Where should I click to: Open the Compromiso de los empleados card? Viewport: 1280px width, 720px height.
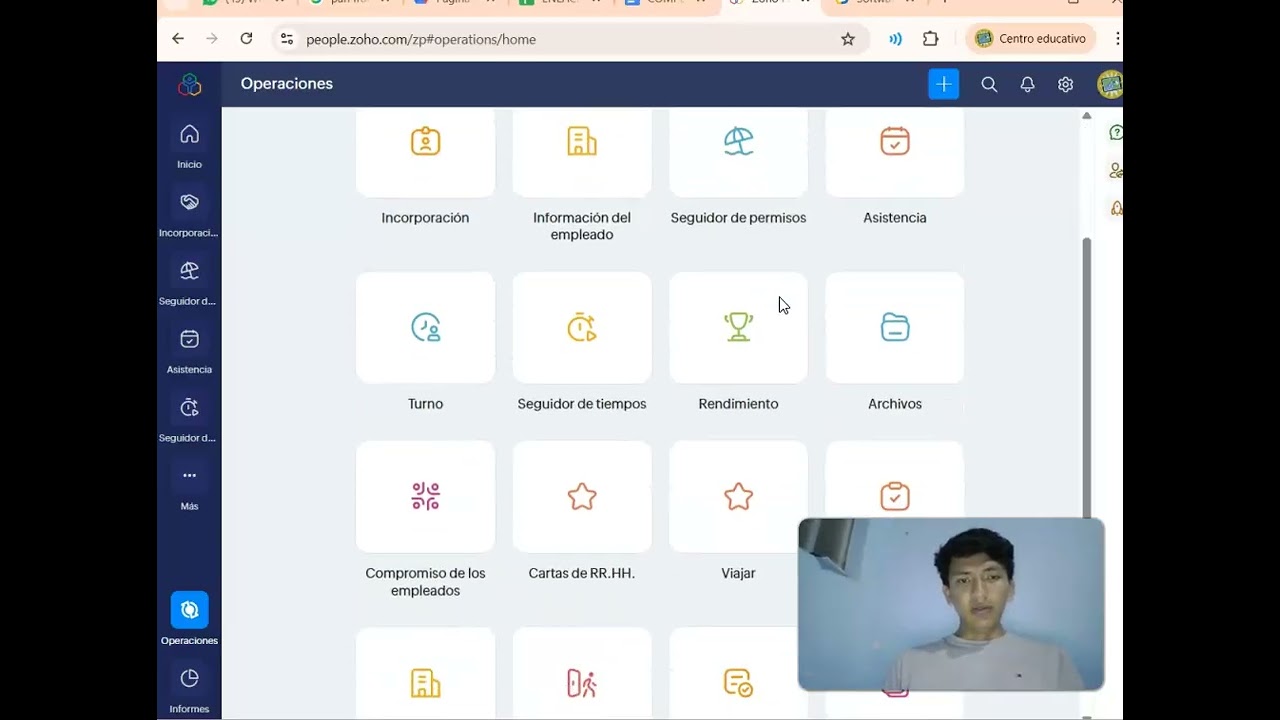pyautogui.click(x=425, y=497)
